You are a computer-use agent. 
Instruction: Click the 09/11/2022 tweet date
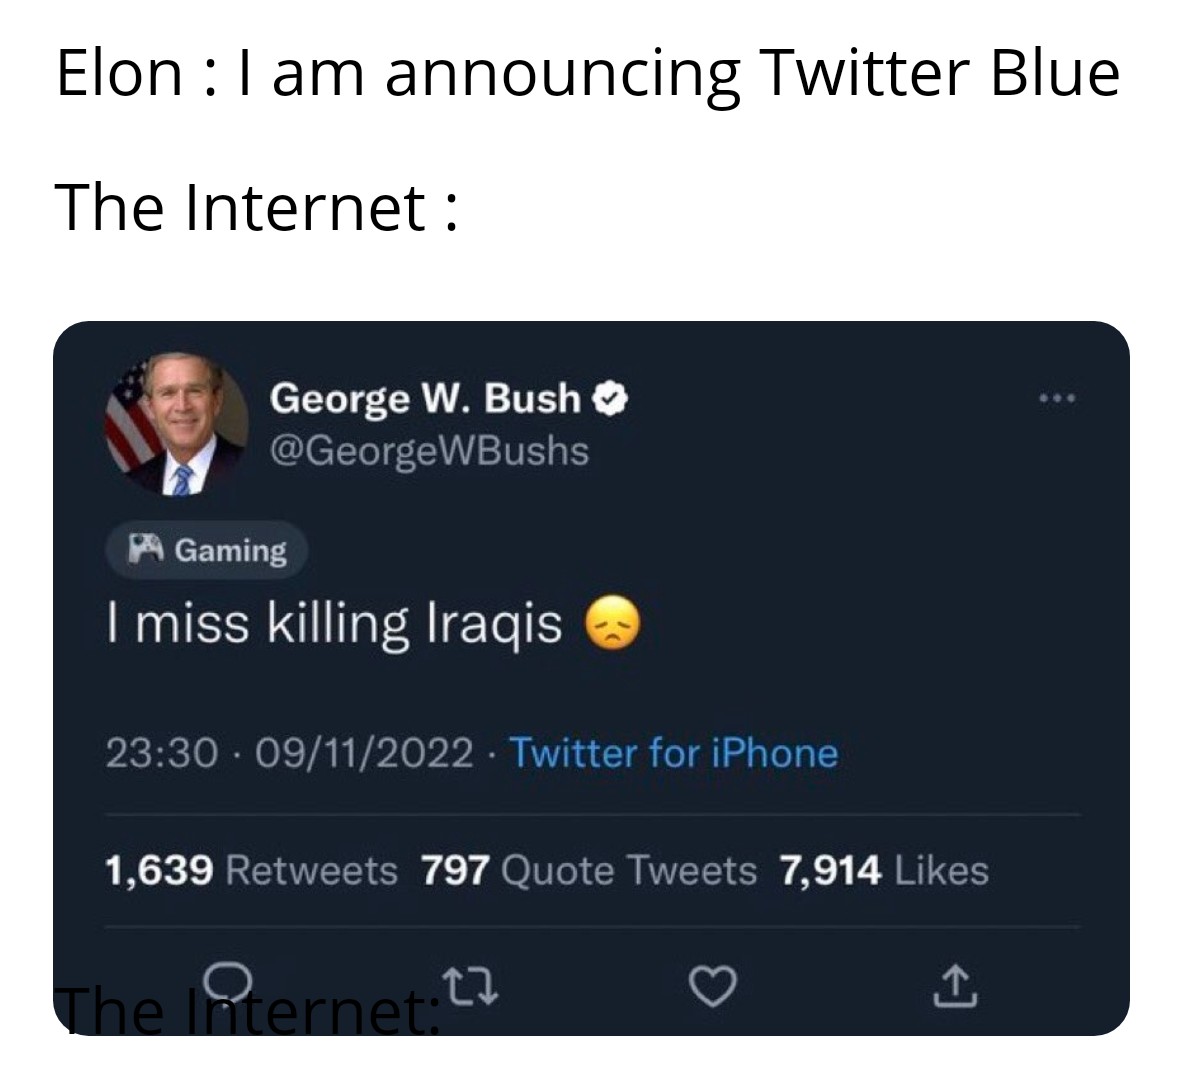365,752
